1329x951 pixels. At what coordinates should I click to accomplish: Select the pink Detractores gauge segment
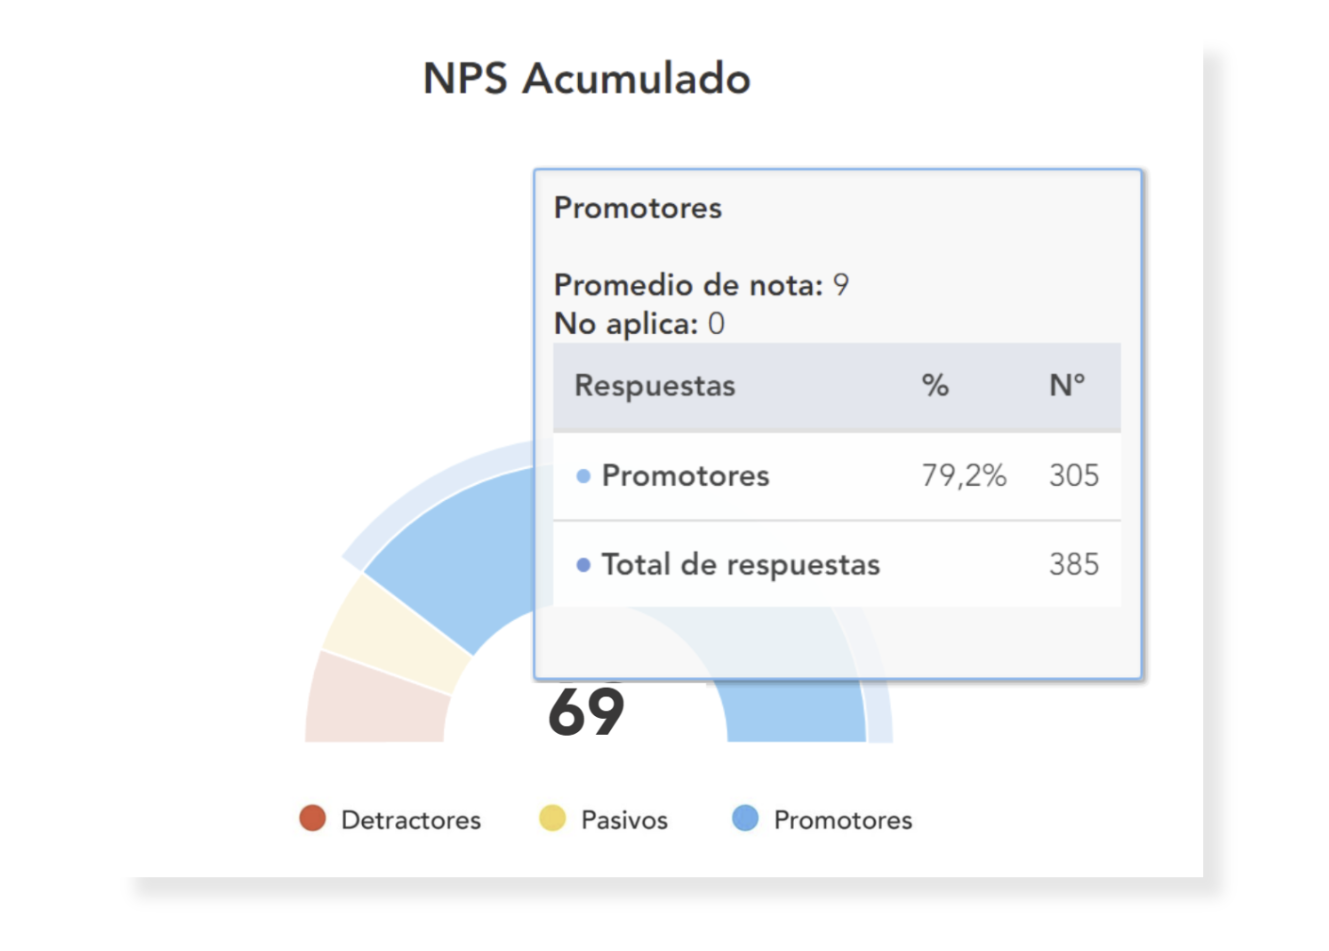pos(375,702)
